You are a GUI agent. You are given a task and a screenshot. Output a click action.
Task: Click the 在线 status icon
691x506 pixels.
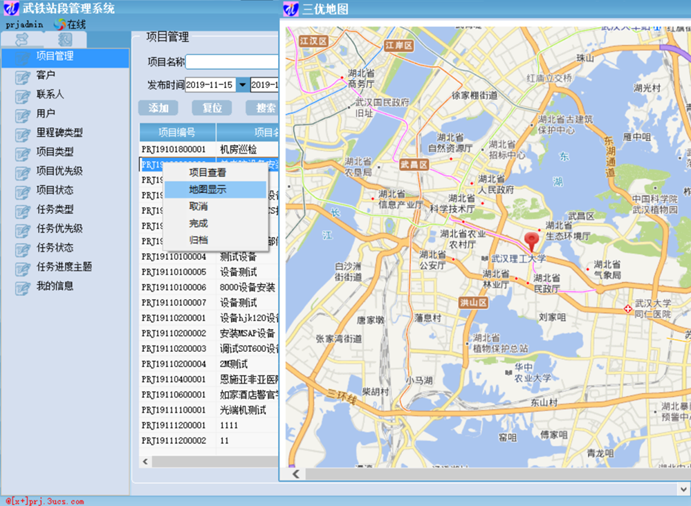[59, 25]
